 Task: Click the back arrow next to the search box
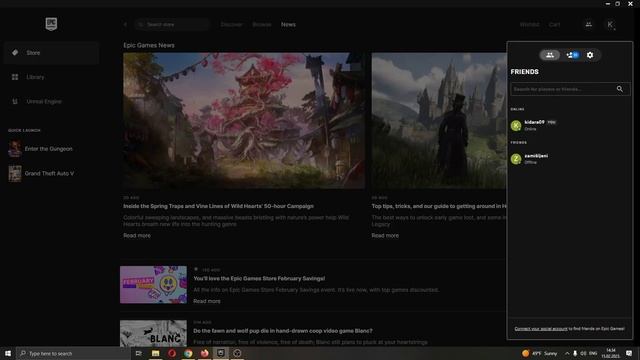click(125, 24)
